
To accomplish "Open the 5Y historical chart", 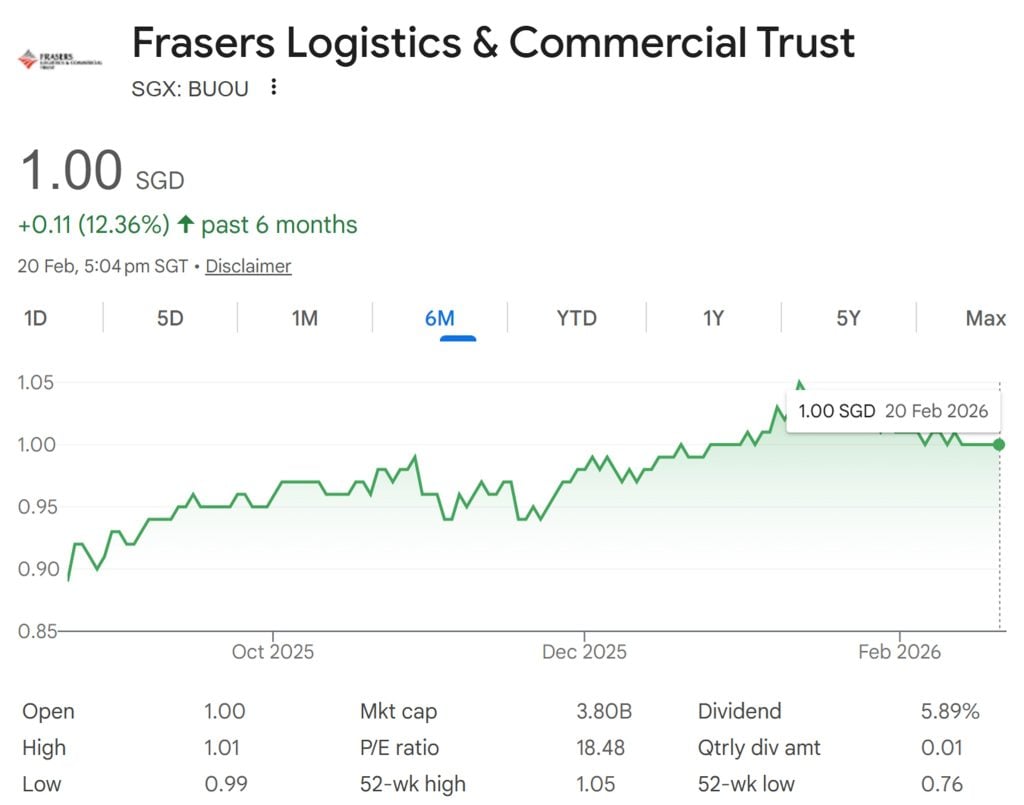I will pos(848,318).
